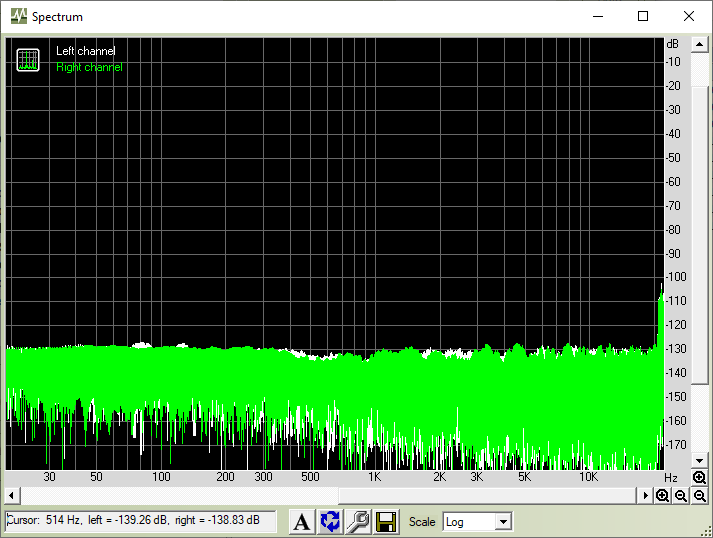Screen dimensions: 713x538
Task: Click the Spectrum app icon in title bar
Action: point(19,16)
